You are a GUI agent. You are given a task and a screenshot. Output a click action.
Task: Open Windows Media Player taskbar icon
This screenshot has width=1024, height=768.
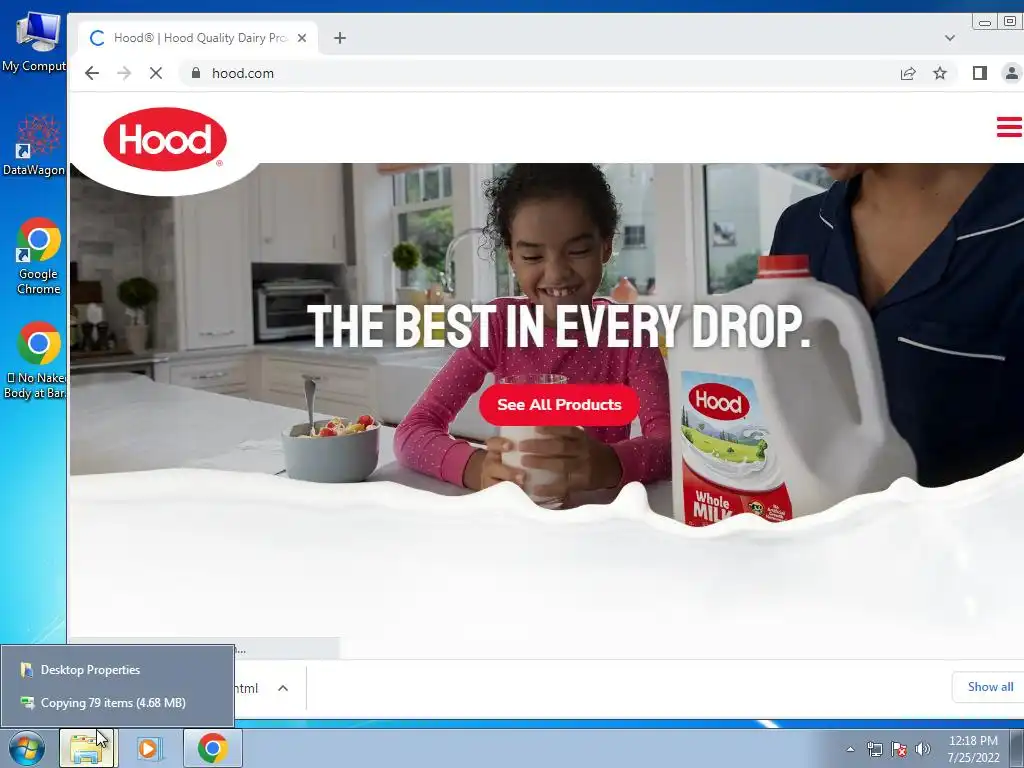pyautogui.click(x=148, y=748)
